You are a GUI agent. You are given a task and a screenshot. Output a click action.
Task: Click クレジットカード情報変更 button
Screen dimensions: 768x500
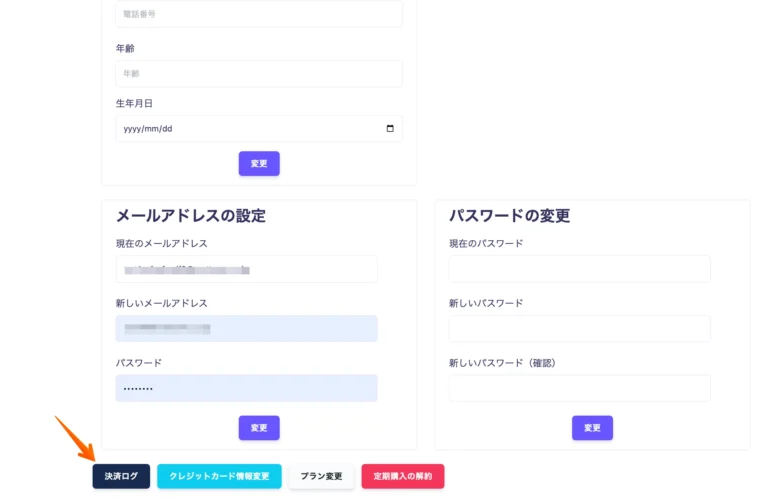tap(219, 476)
